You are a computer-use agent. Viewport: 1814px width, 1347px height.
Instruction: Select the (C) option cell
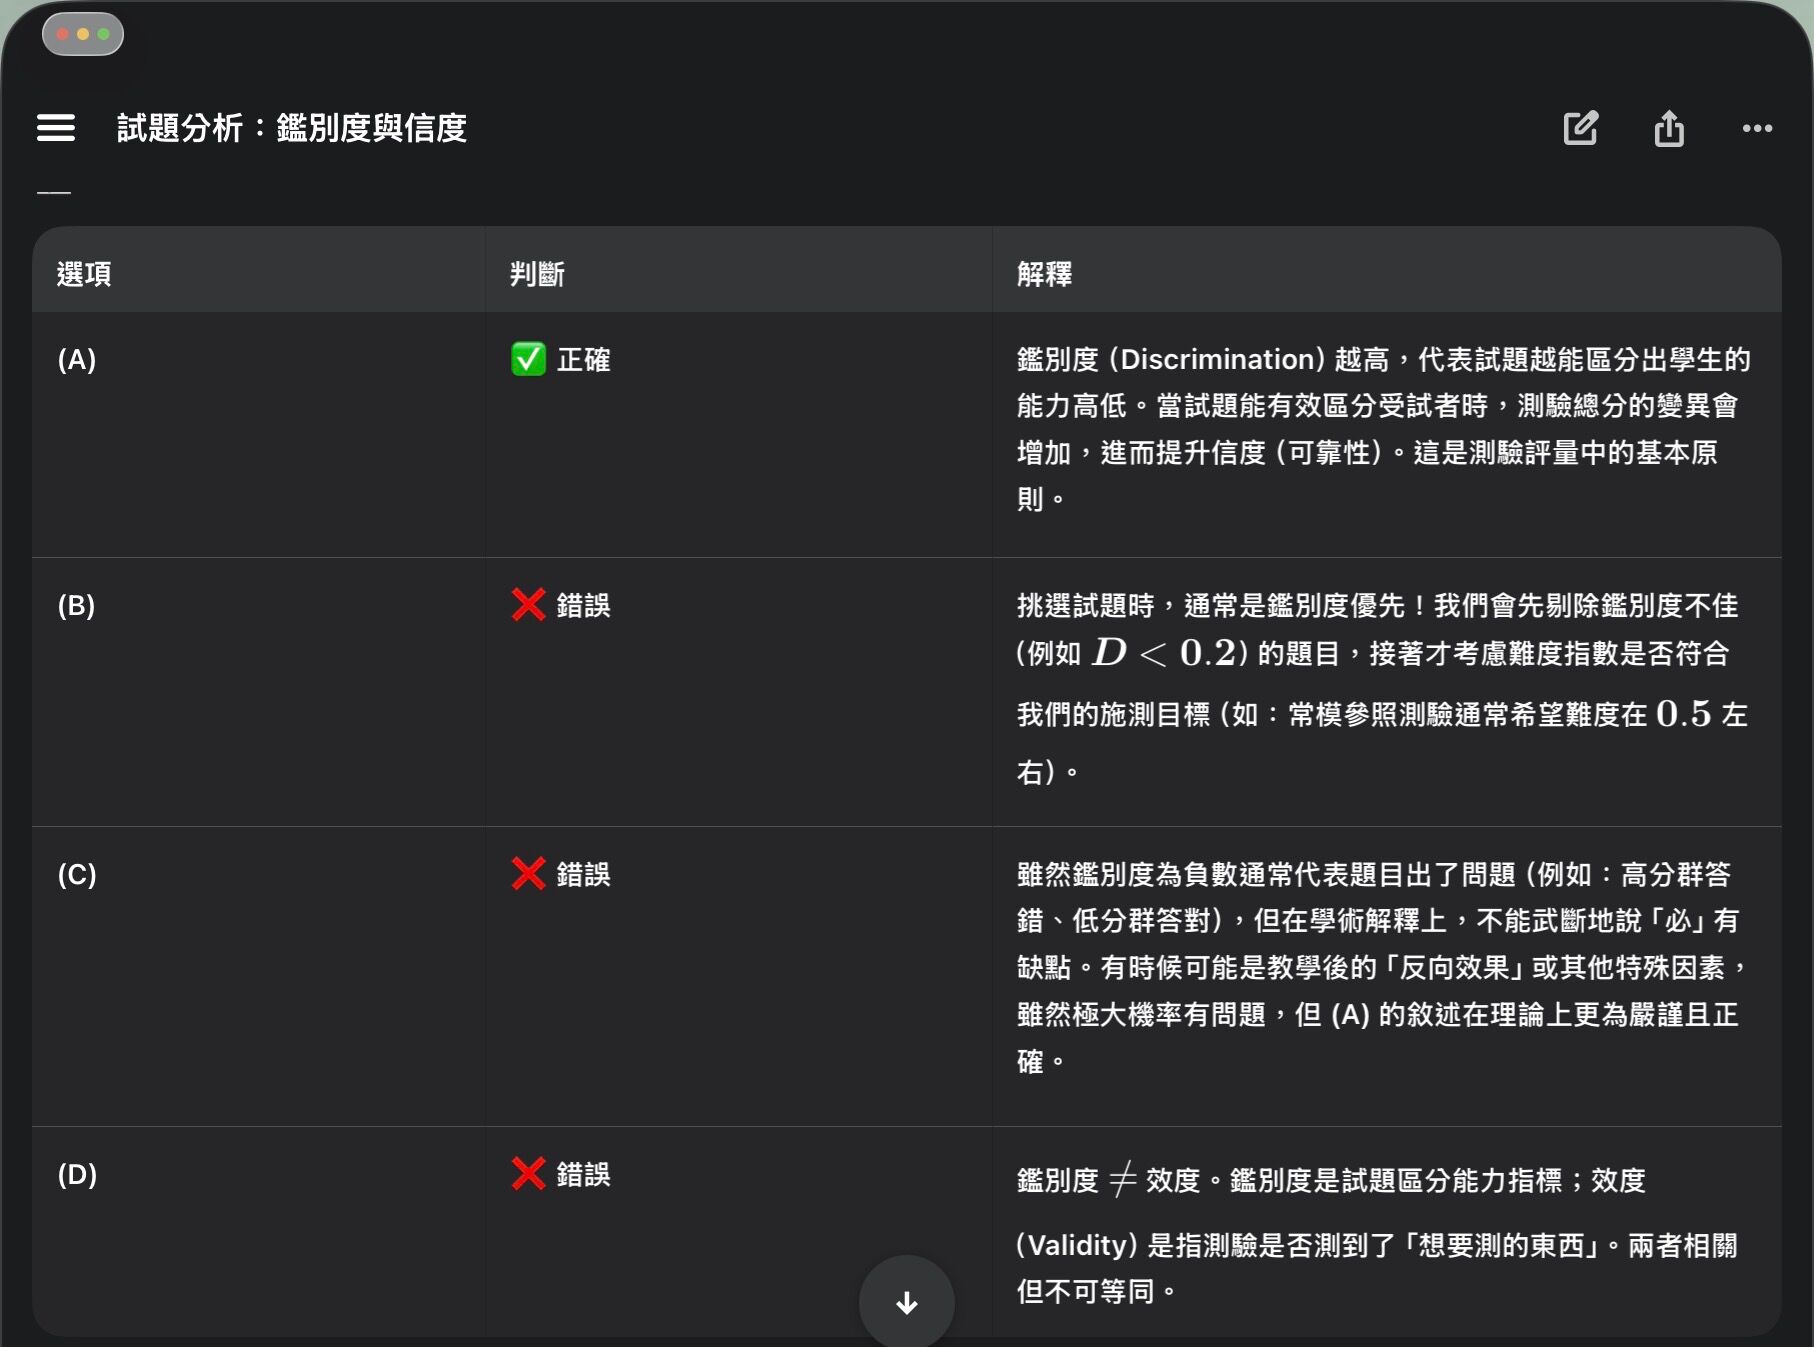click(x=77, y=874)
